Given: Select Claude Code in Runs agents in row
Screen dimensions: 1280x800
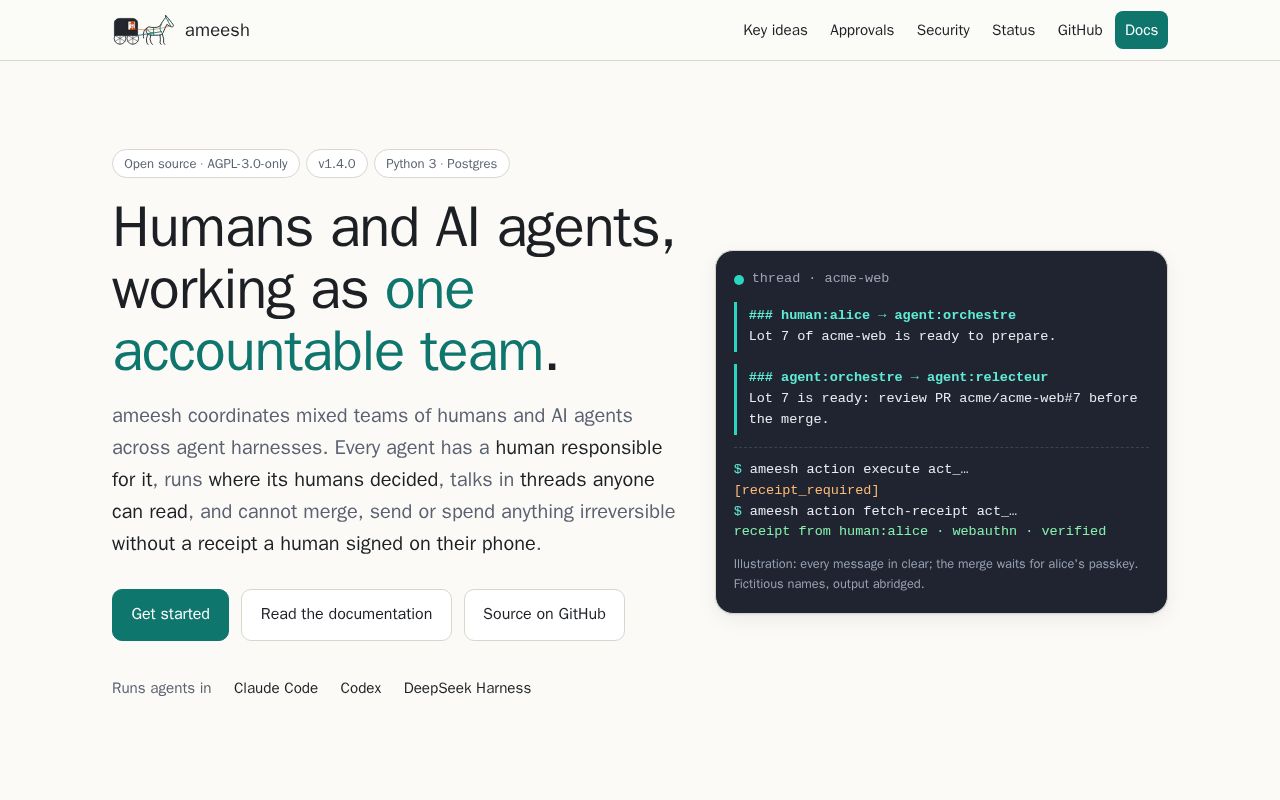Looking at the screenshot, I should tap(276, 688).
